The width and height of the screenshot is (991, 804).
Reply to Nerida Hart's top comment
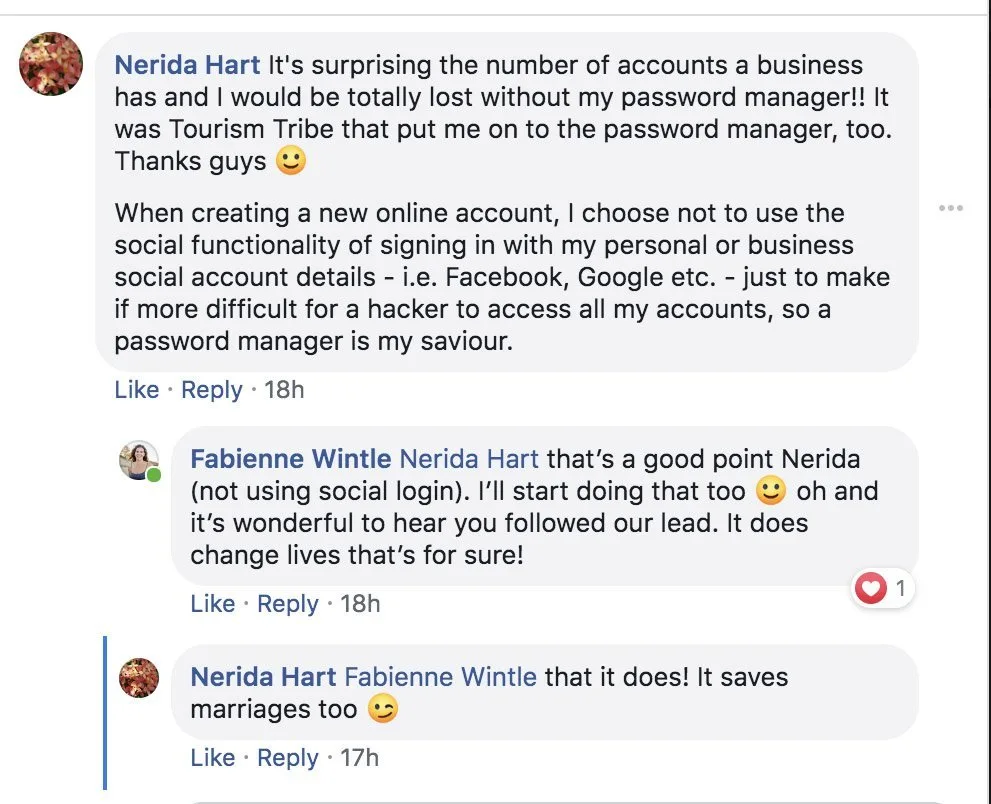click(x=211, y=389)
